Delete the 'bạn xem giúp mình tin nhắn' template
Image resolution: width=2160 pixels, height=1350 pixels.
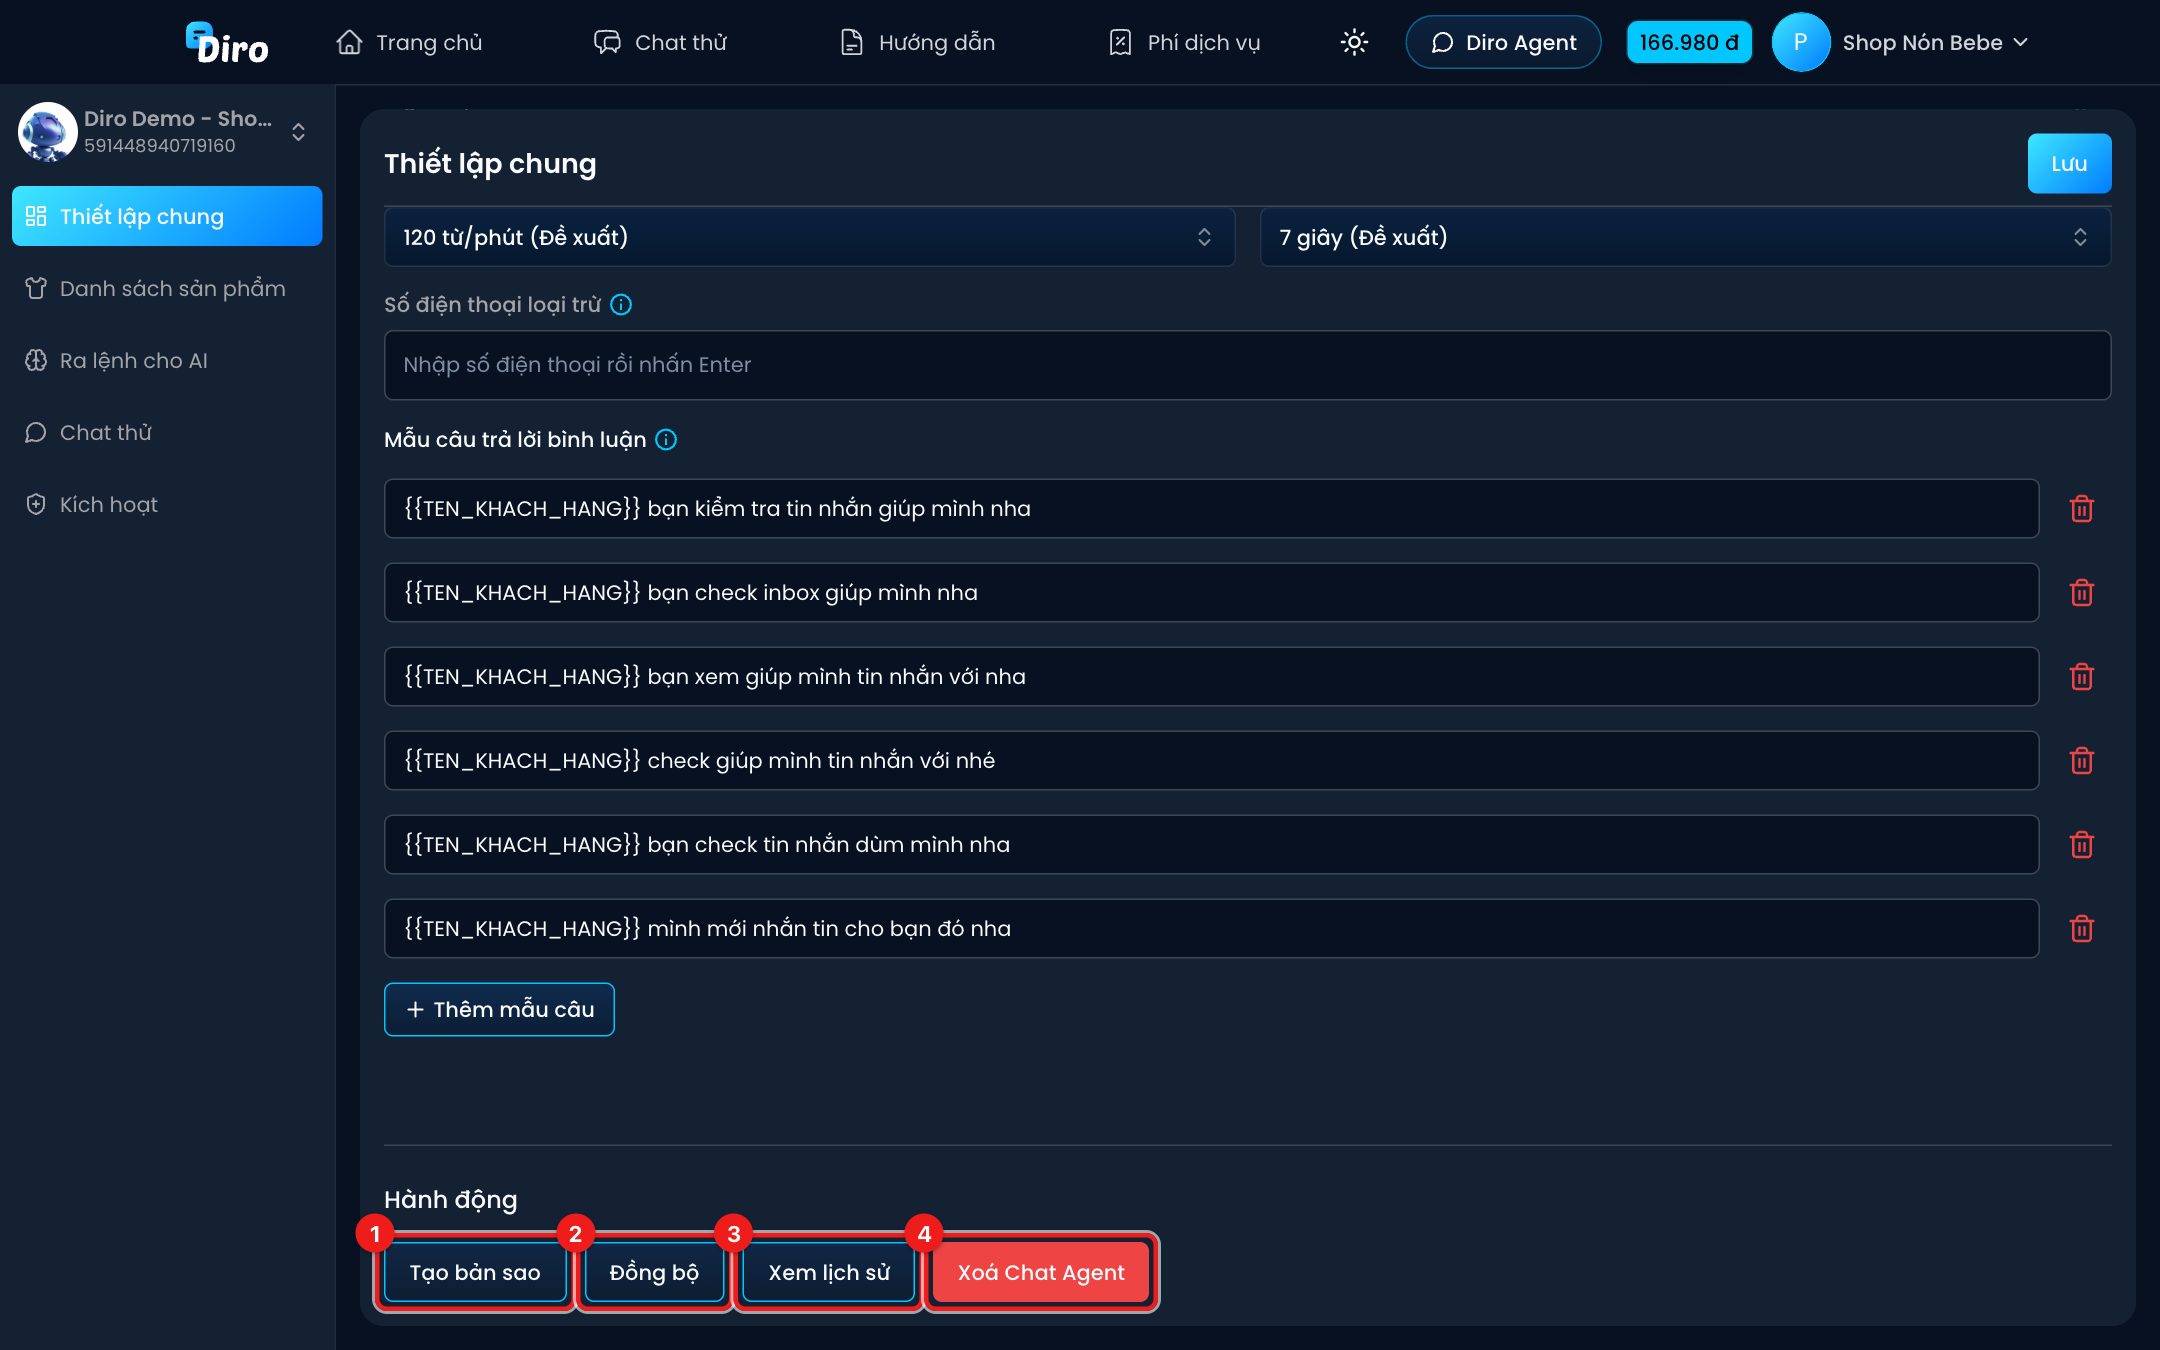pos(2082,677)
